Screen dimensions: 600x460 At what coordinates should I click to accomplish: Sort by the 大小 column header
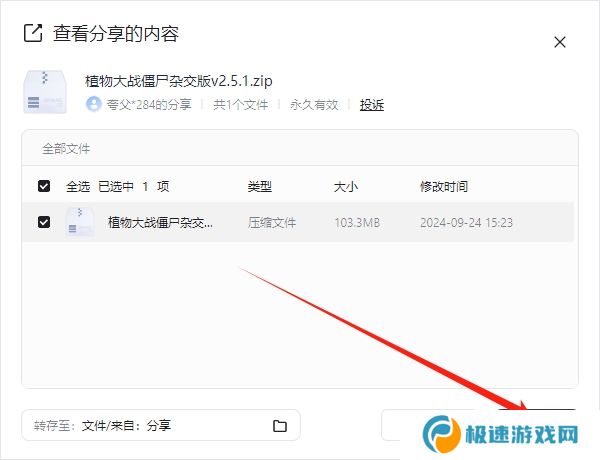[x=346, y=187]
